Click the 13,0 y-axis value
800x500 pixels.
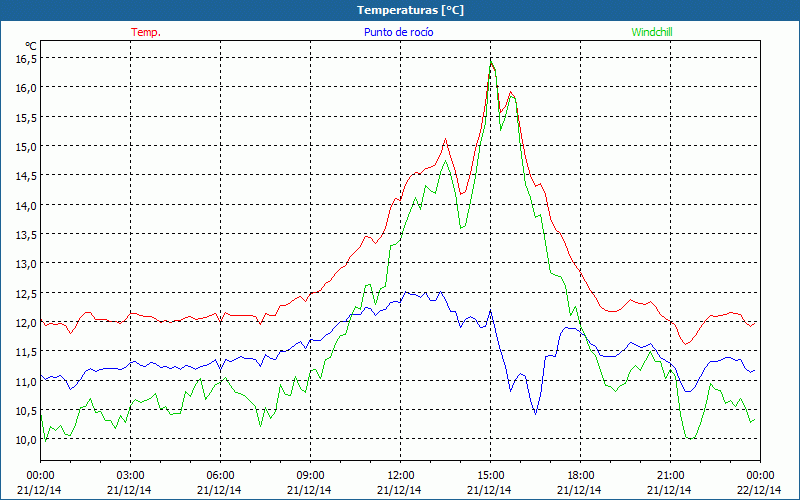click(27, 264)
